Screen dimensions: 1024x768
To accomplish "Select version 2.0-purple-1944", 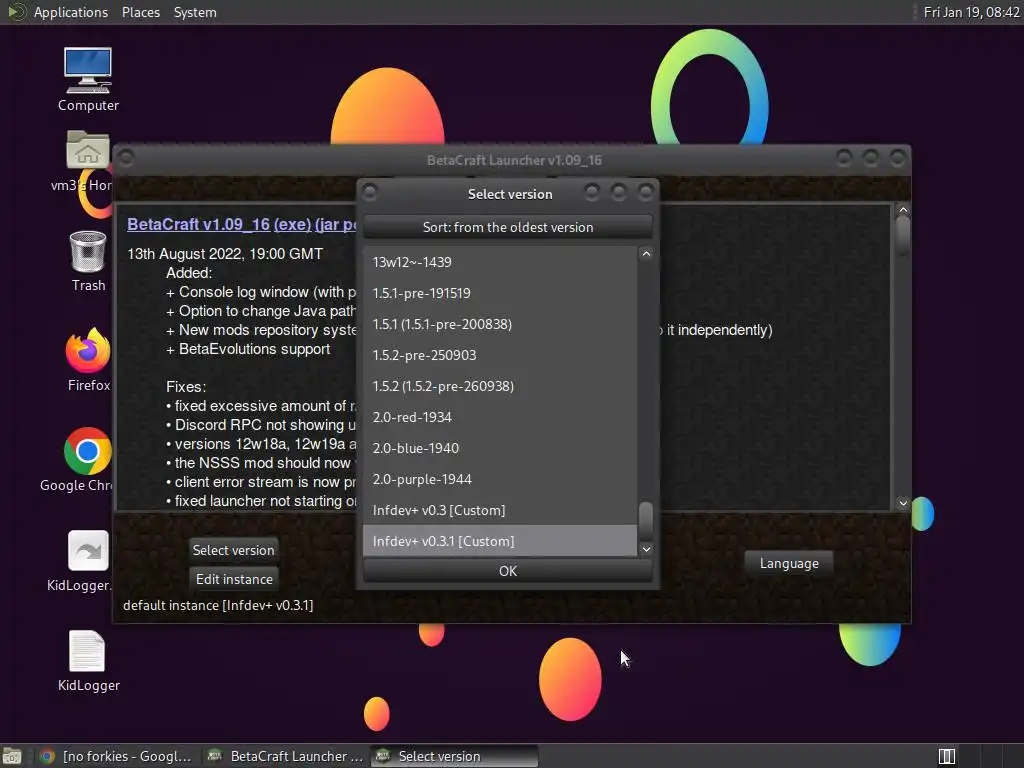I will tap(500, 479).
